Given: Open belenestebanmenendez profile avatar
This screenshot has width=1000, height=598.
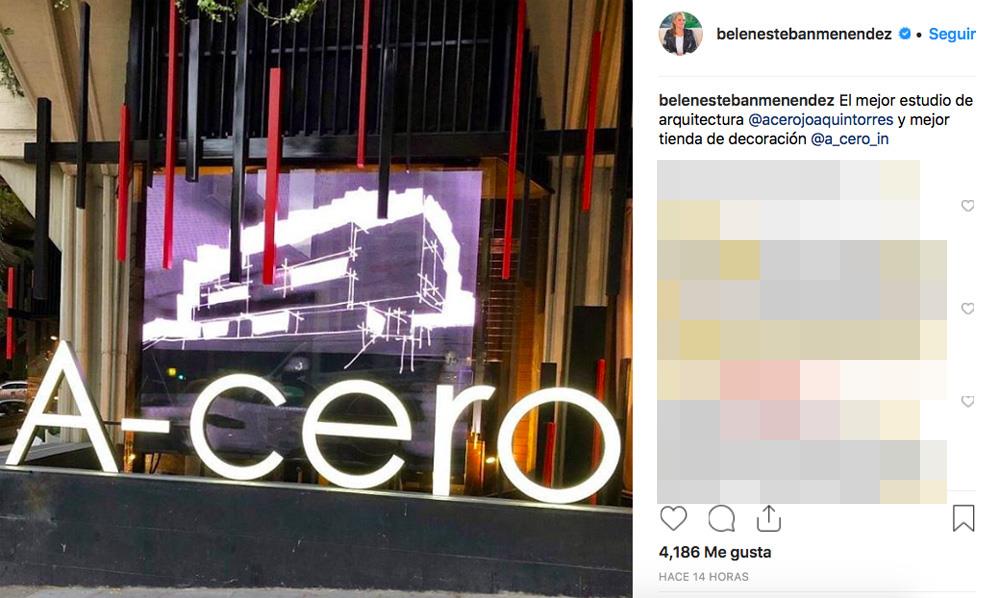Looking at the screenshot, I should coord(680,33).
